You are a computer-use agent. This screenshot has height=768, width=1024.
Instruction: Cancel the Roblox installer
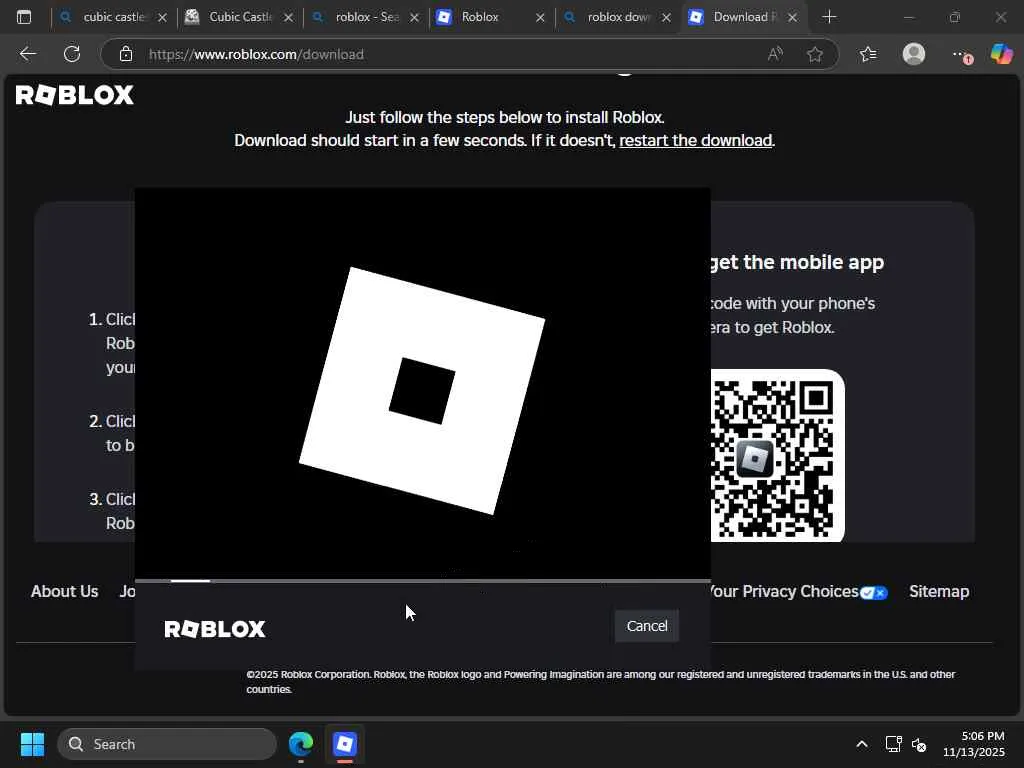(647, 626)
